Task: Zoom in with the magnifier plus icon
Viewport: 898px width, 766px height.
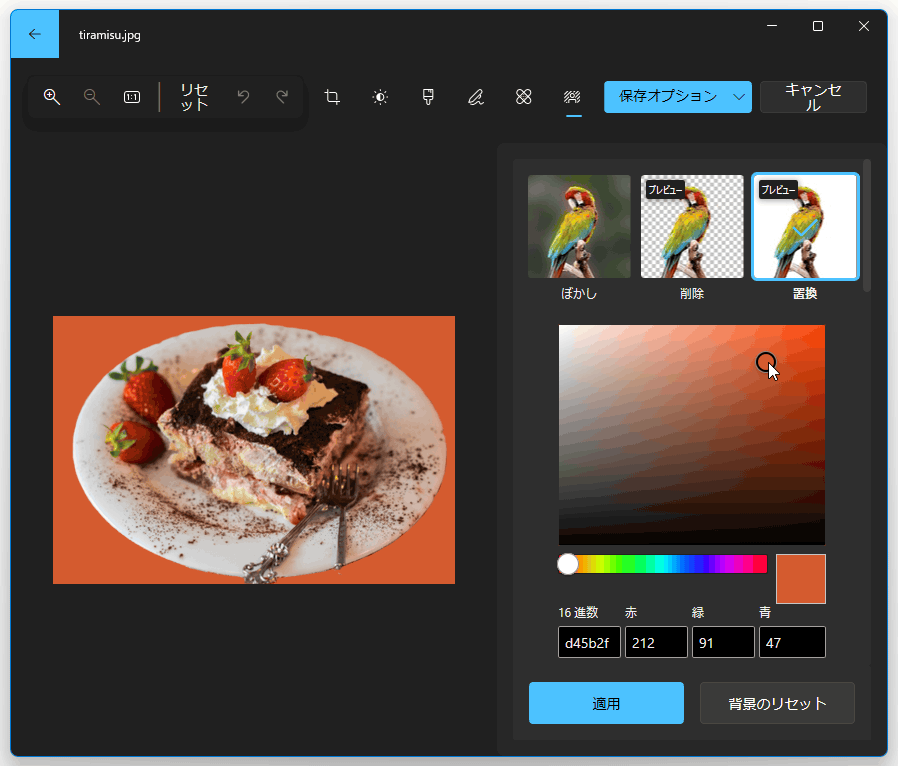Action: click(x=52, y=97)
